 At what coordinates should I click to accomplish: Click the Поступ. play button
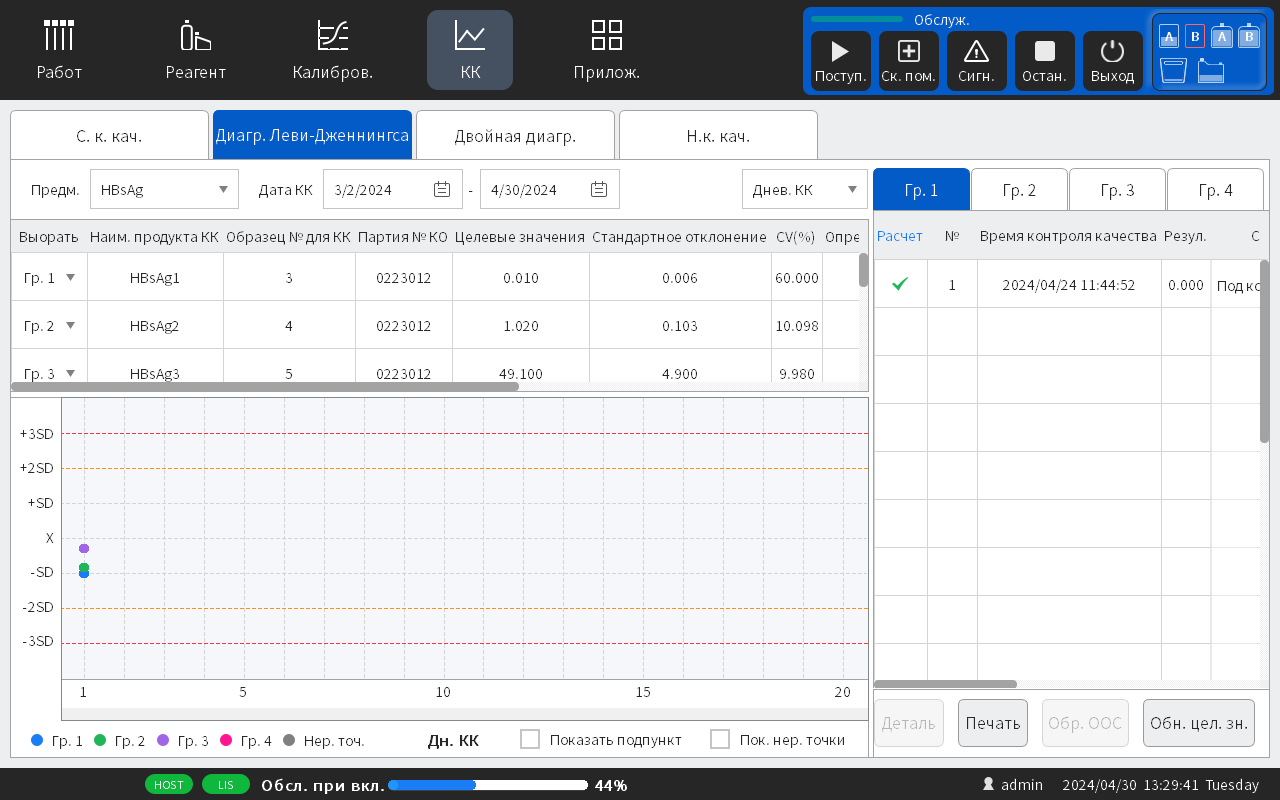click(841, 61)
